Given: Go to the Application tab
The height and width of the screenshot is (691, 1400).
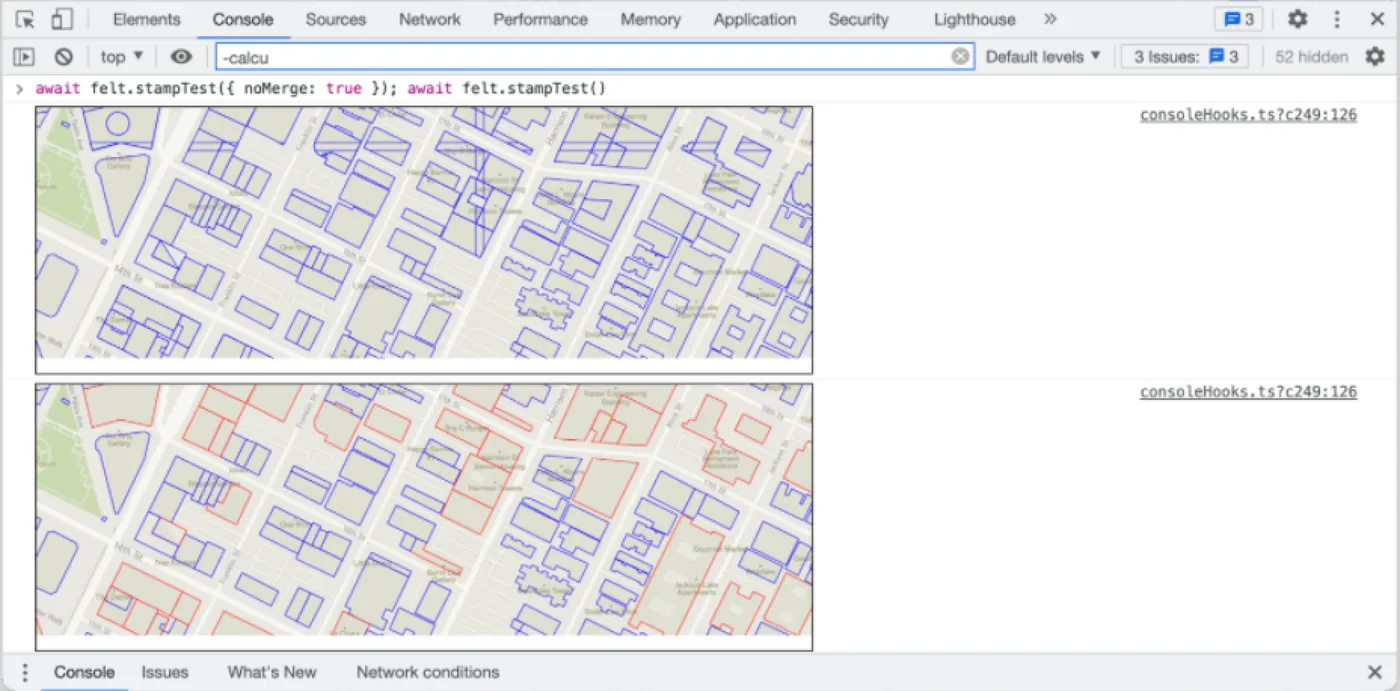Looking at the screenshot, I should coord(755,19).
